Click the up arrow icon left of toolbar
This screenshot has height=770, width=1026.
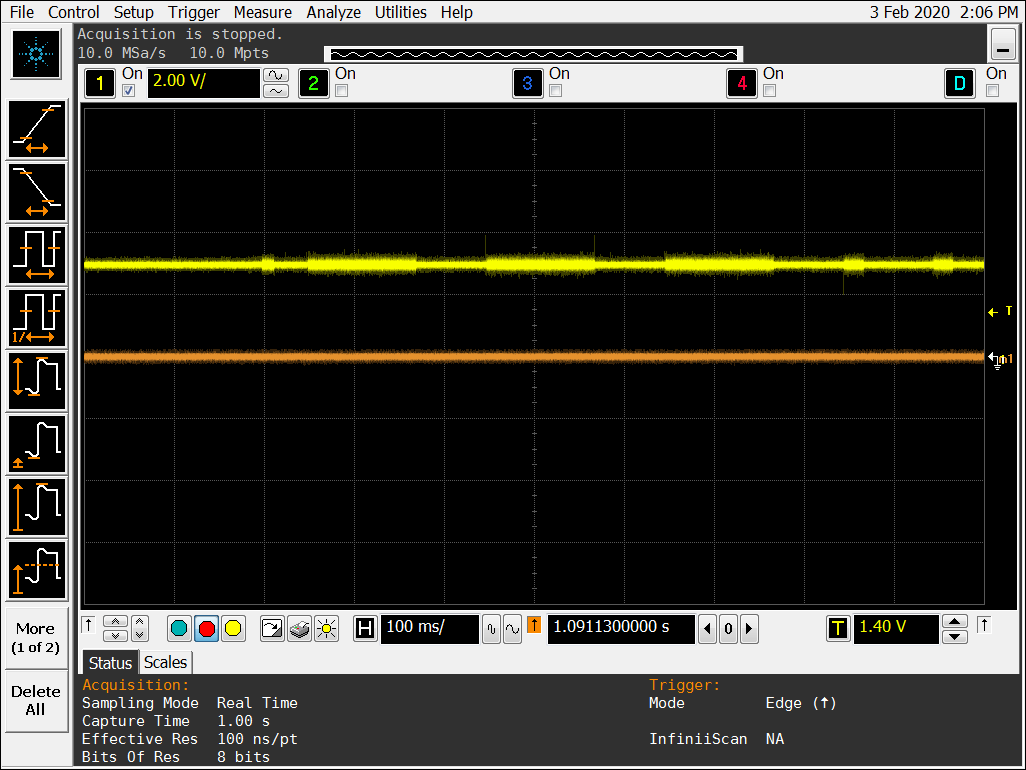coord(89,625)
